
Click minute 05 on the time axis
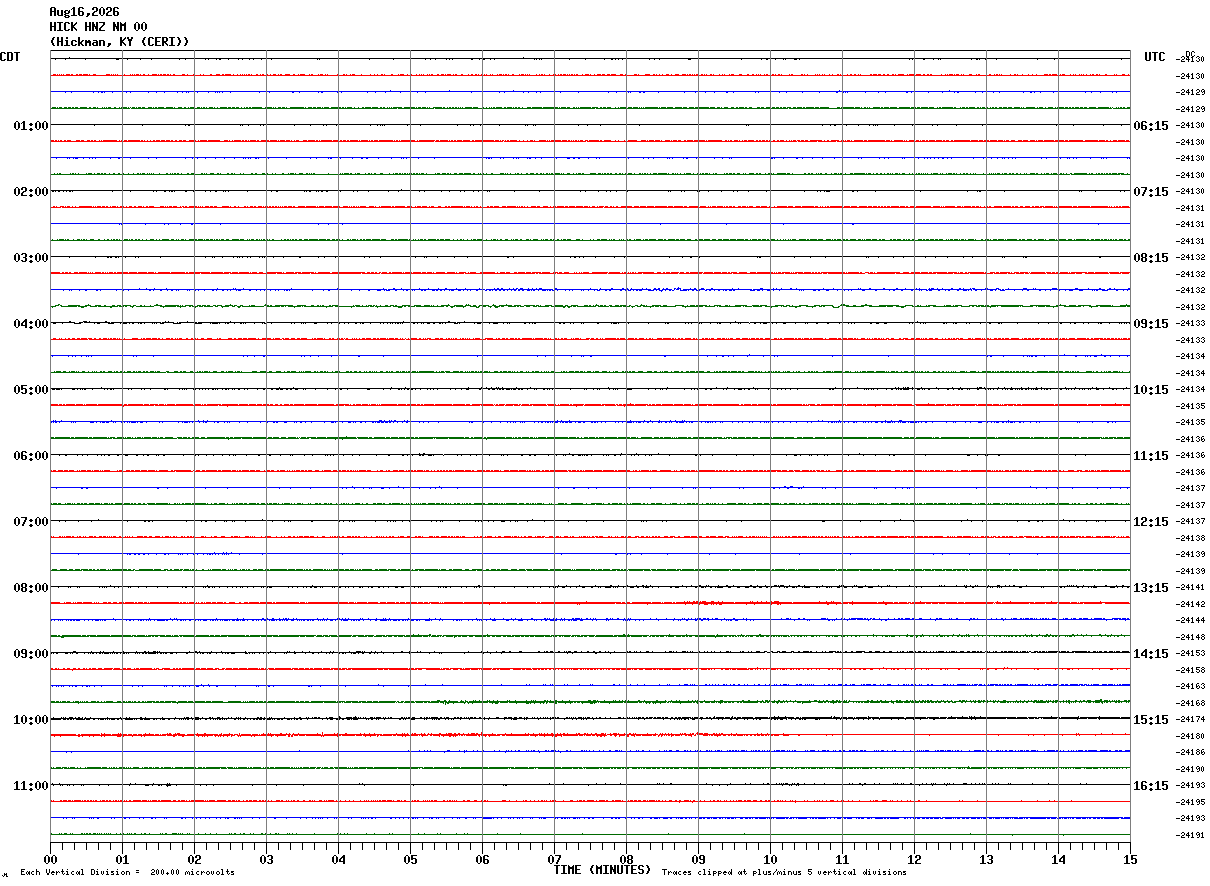(410, 860)
